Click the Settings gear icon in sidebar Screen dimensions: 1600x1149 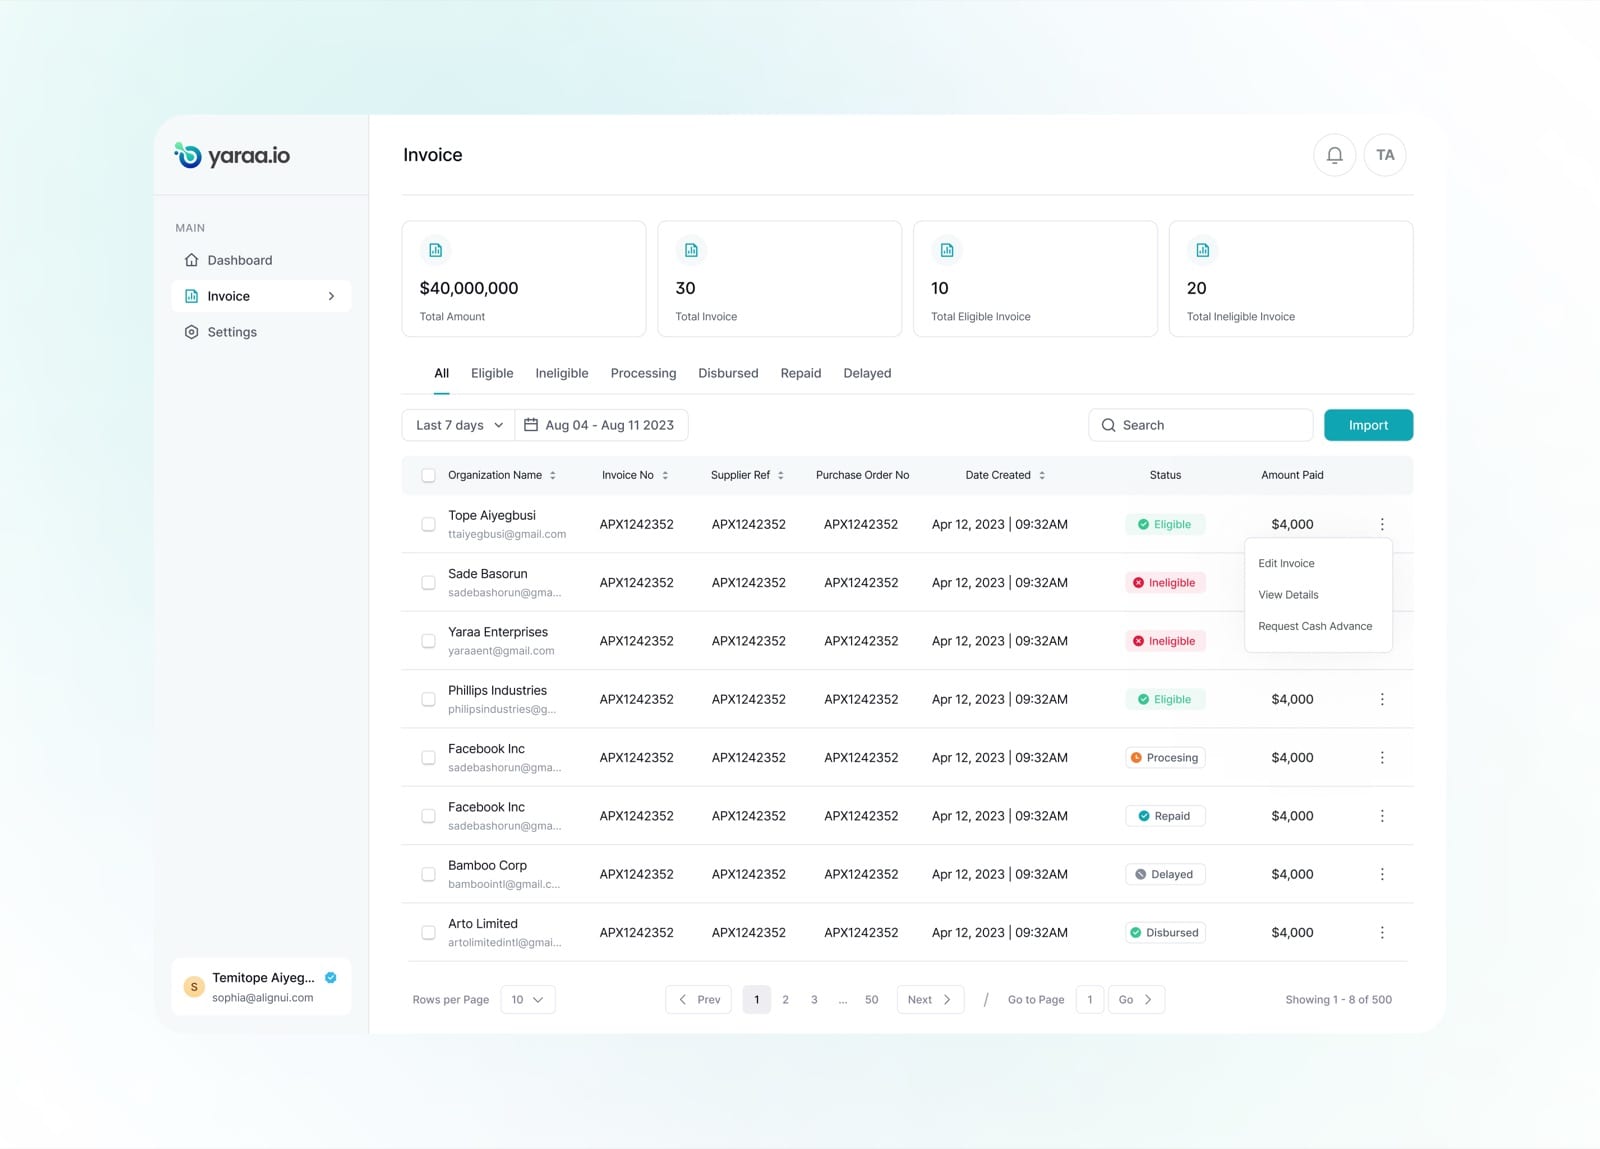tap(191, 332)
